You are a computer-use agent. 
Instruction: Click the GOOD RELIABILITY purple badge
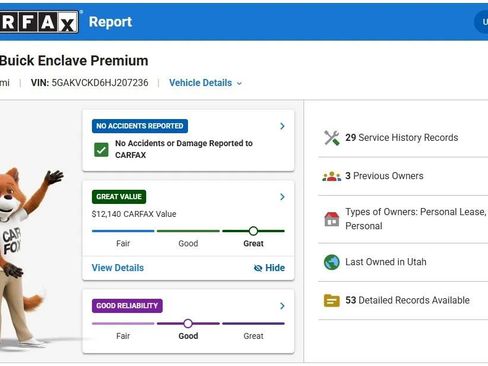click(127, 306)
